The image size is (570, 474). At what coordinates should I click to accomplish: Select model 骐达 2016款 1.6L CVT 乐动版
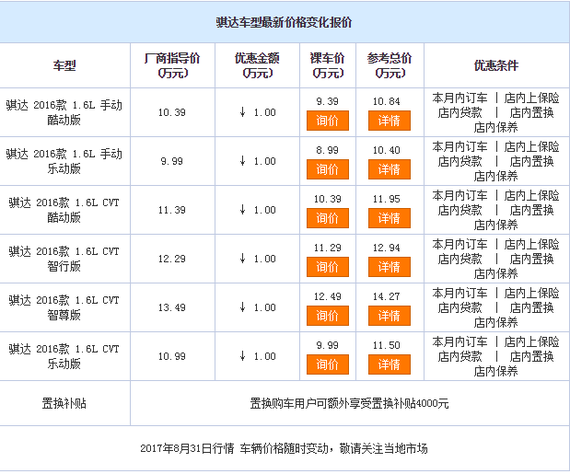64,356
